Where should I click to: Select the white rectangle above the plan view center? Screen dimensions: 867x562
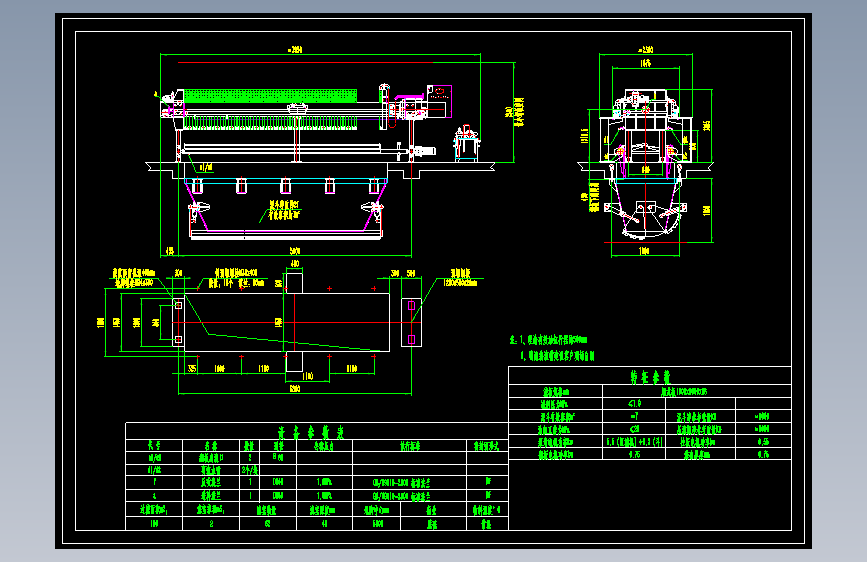click(294, 283)
